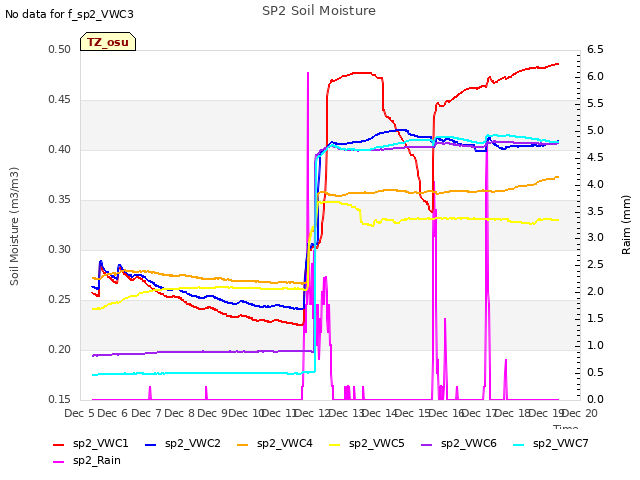
Task: Click the 3.5 right axis value
Action: point(595,211)
